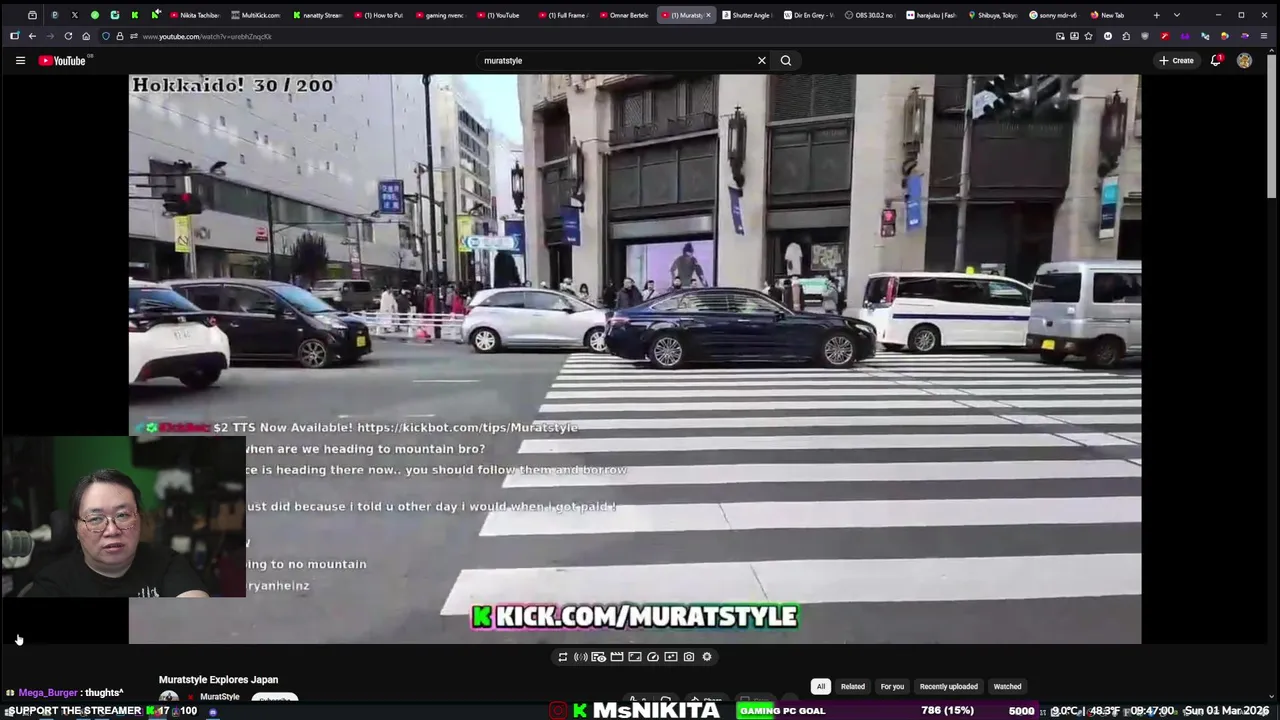Reload the current page

pos(68,36)
